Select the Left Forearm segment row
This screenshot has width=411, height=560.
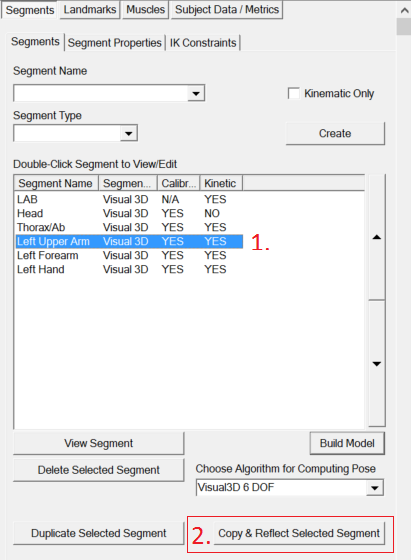pyautogui.click(x=129, y=255)
